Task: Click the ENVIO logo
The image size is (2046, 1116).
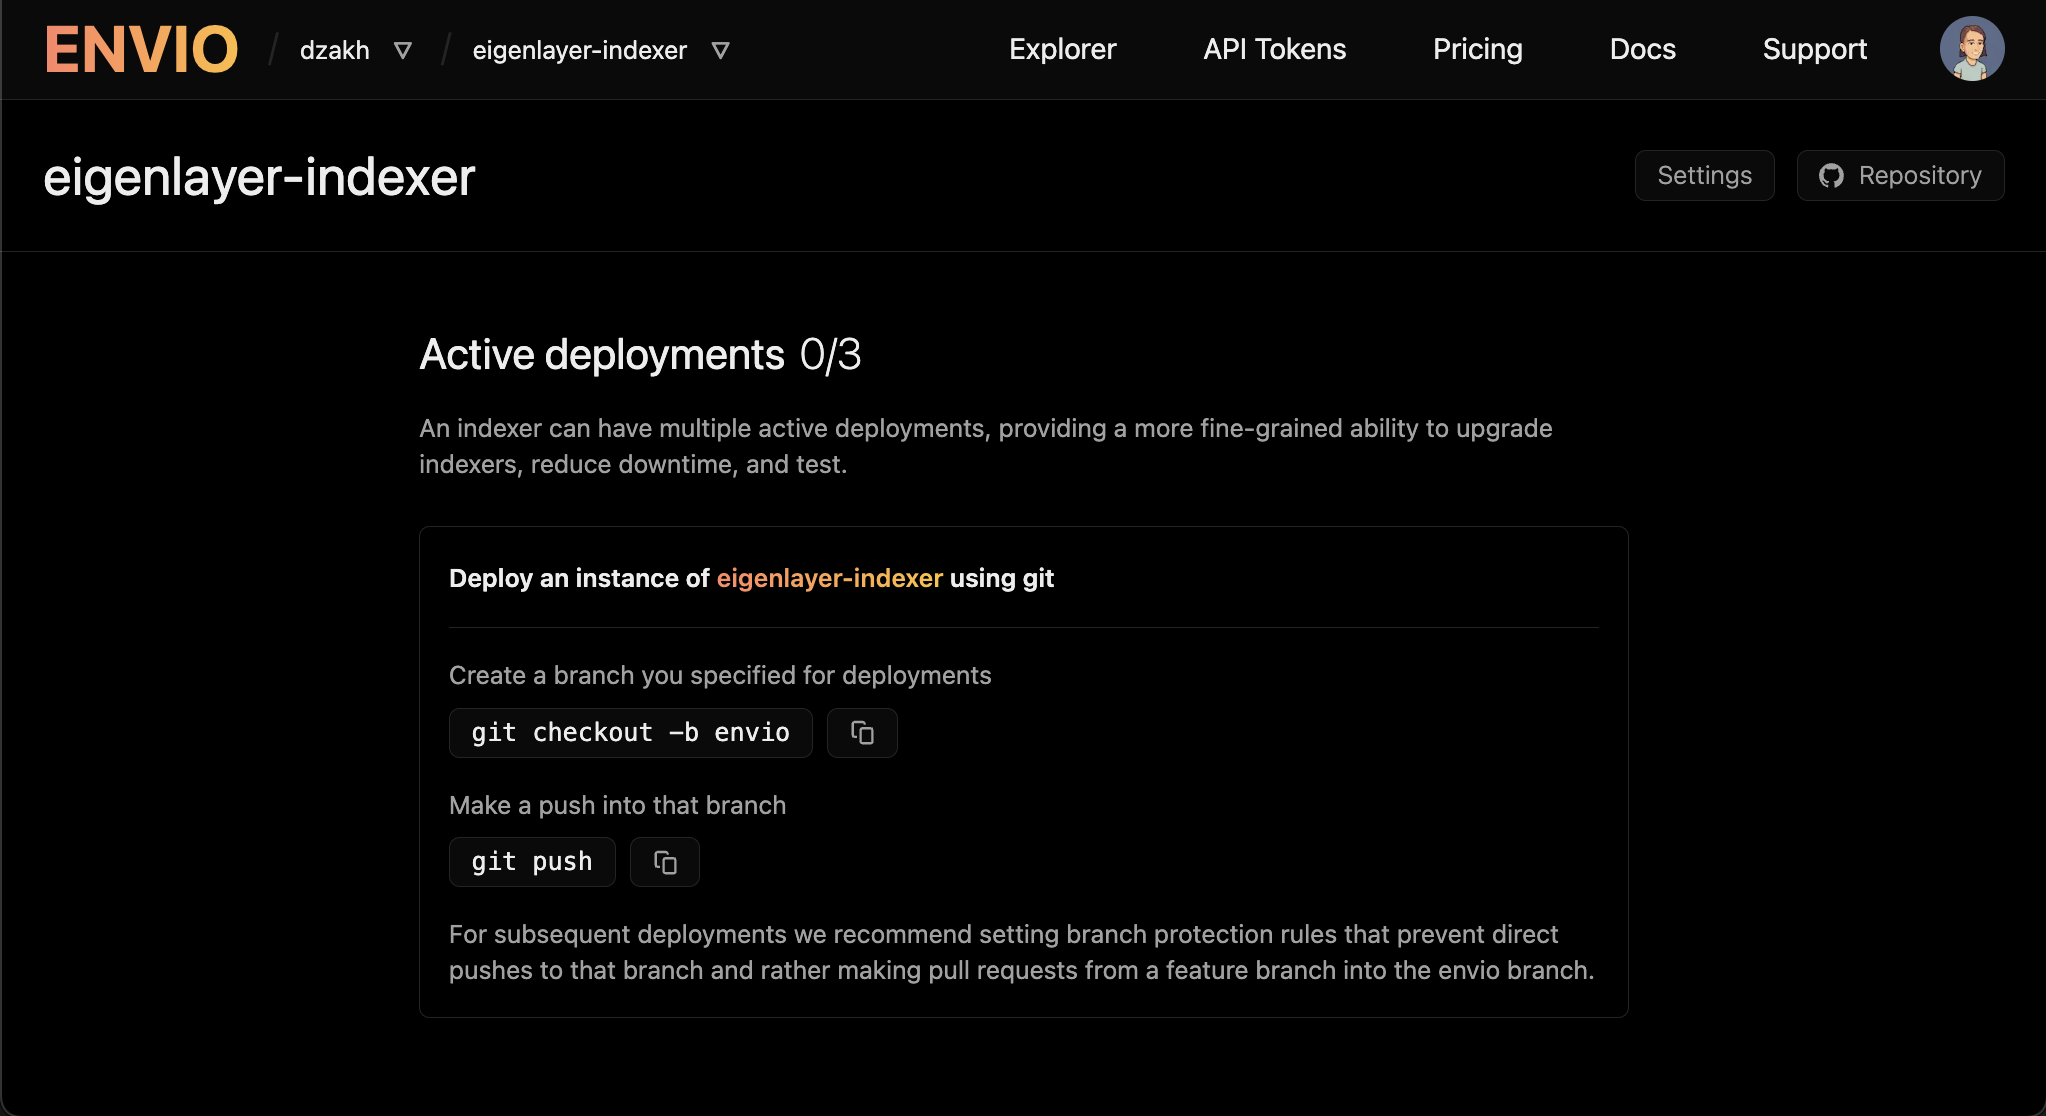Action: point(140,49)
